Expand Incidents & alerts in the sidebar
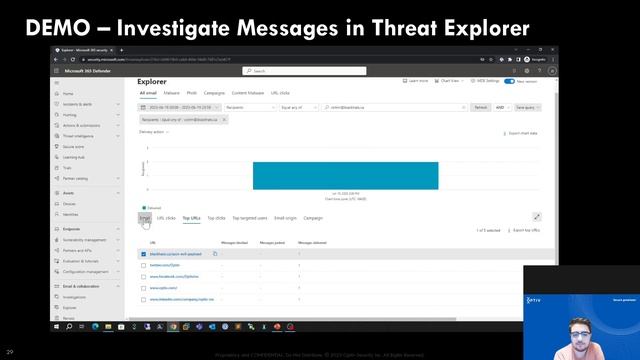640x360 pixels. click(118, 104)
